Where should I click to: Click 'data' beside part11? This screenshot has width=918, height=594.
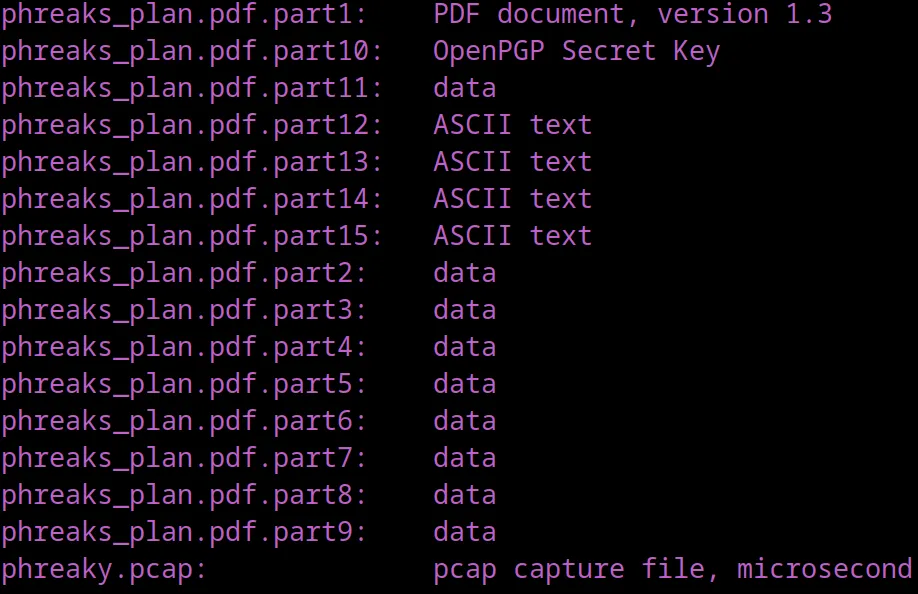pos(465,88)
